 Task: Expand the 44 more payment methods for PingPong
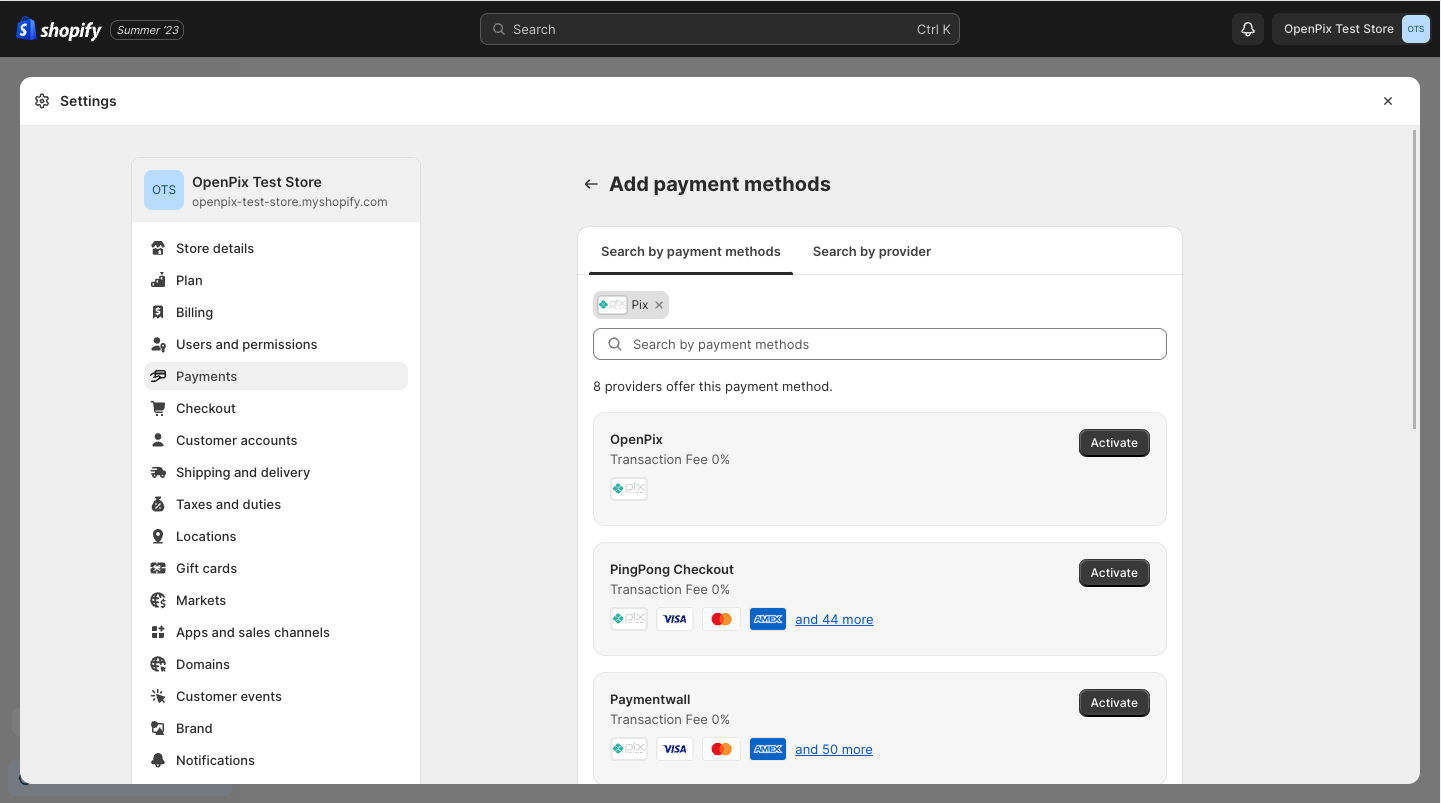click(833, 618)
